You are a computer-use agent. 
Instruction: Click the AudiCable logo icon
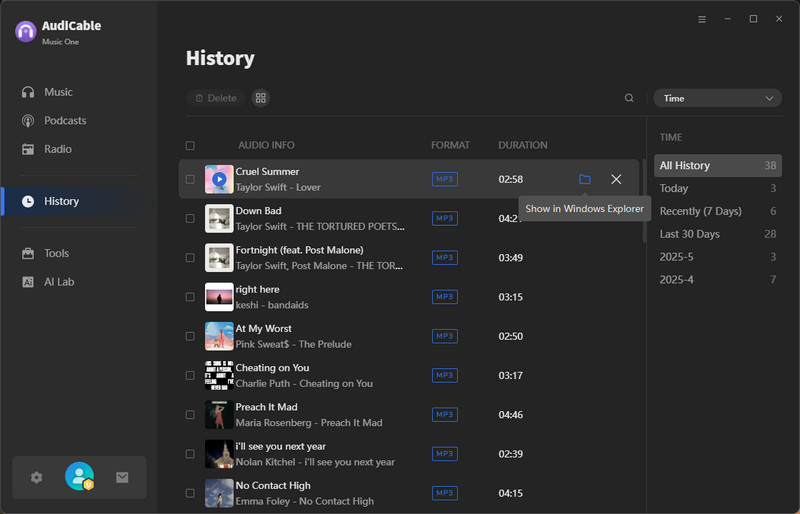coord(26,32)
